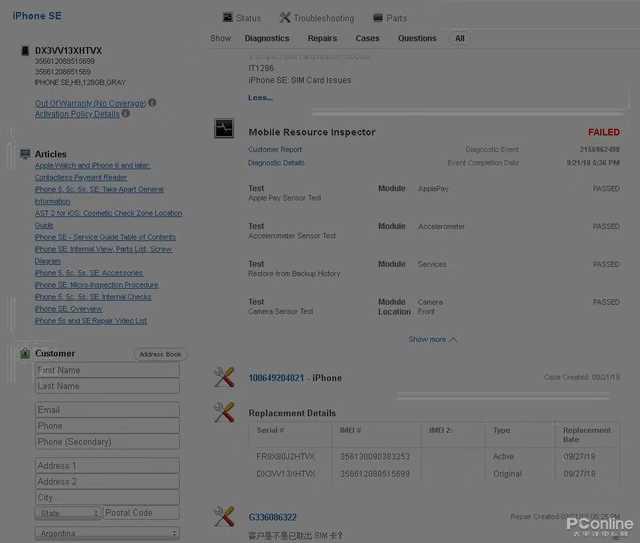The height and width of the screenshot is (543, 640).
Task: Open iPhone 5s and SE Repair Video List
Action: tap(91, 321)
